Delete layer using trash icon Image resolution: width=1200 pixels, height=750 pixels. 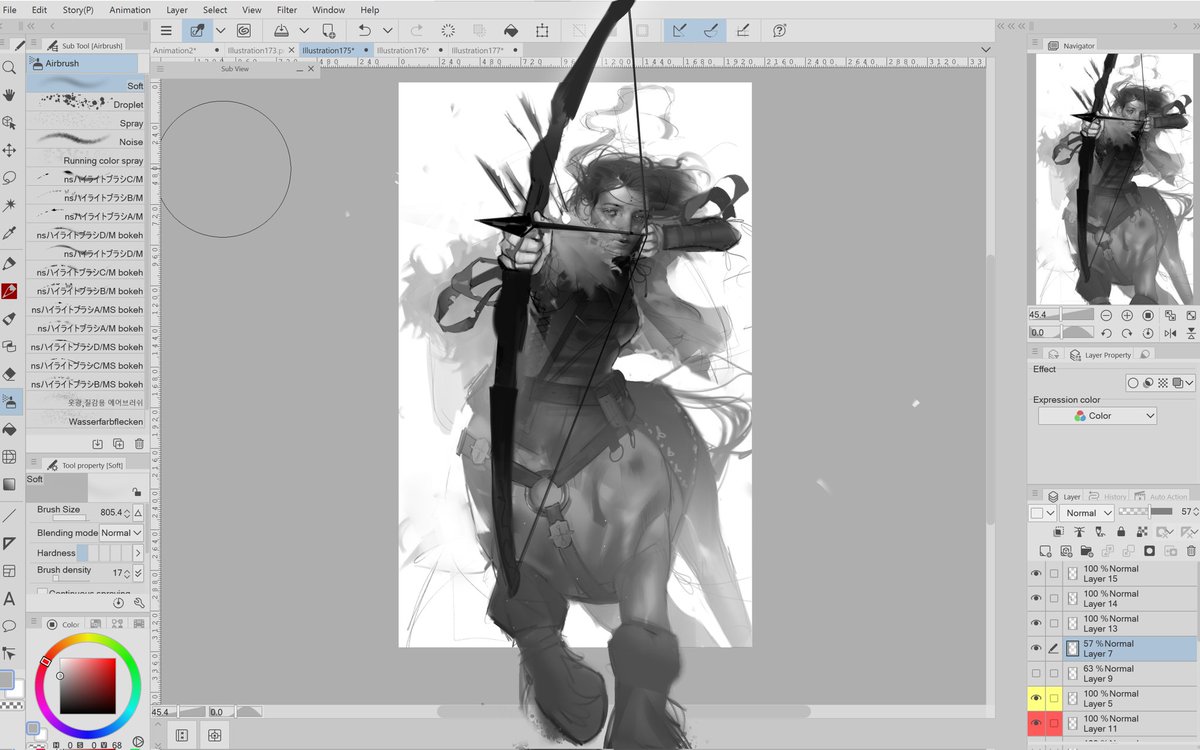point(1190,551)
